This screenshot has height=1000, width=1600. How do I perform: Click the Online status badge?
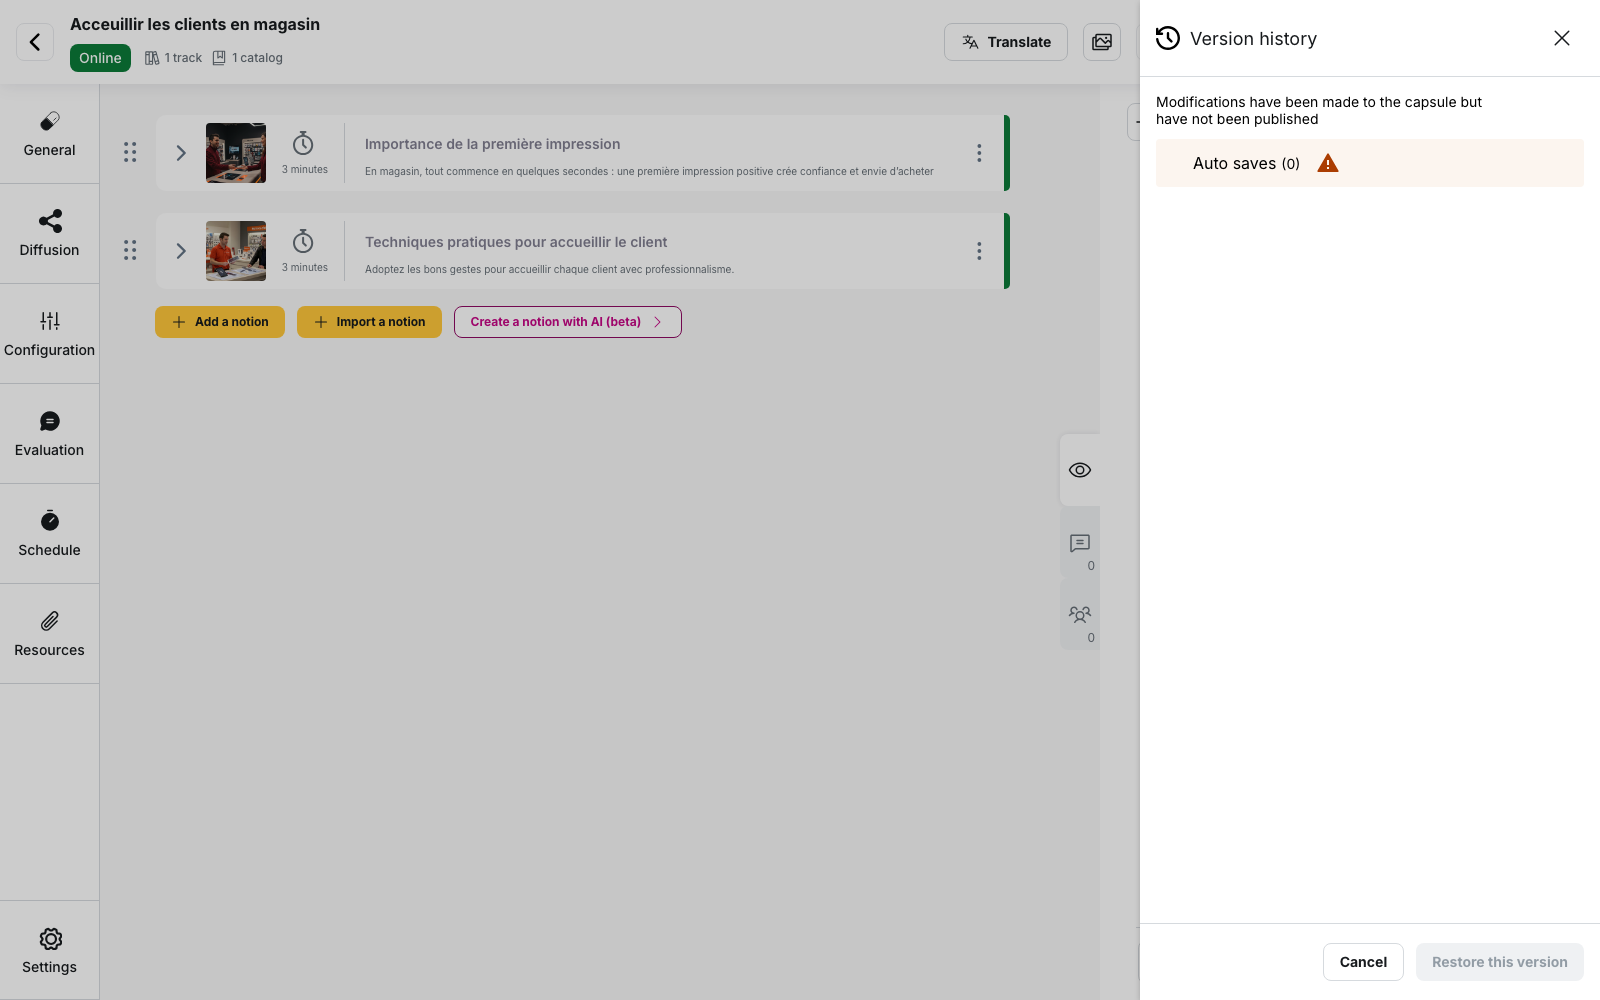(x=100, y=58)
